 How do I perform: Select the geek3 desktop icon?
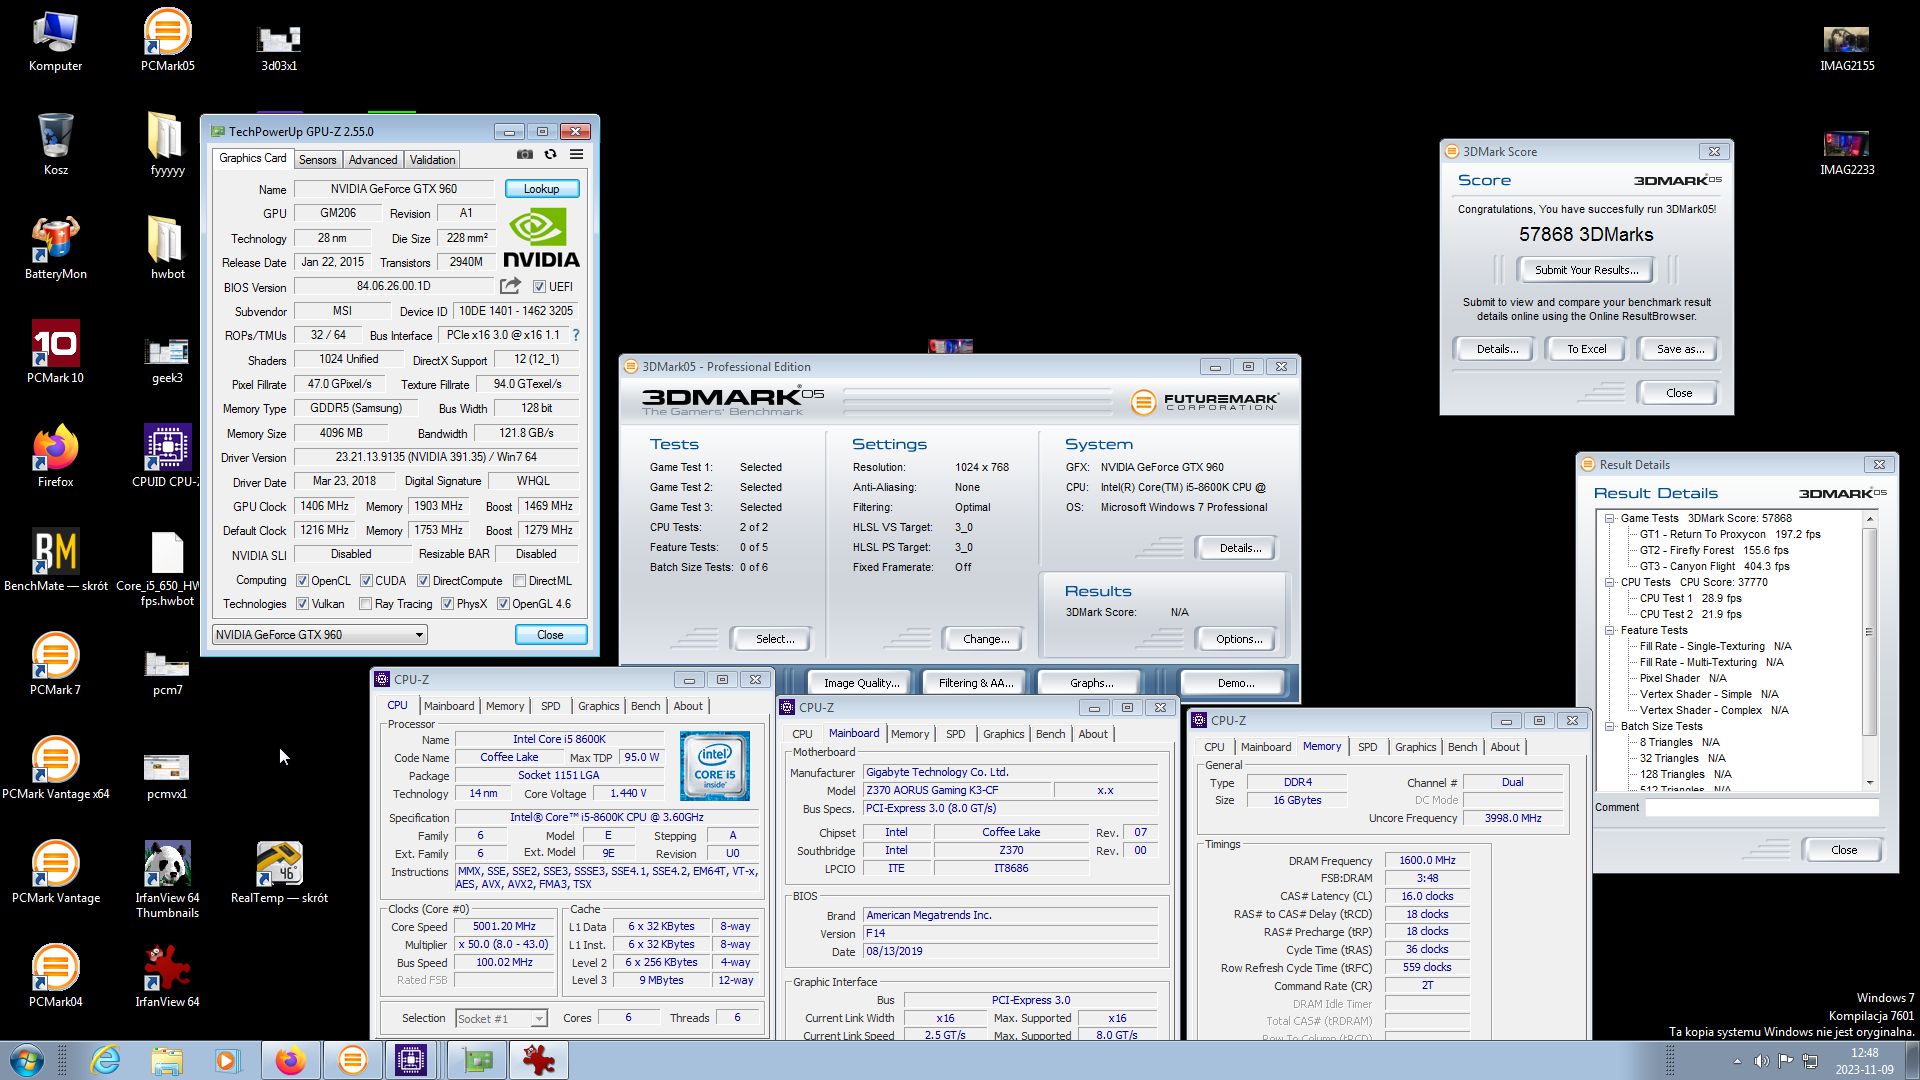[x=167, y=360]
